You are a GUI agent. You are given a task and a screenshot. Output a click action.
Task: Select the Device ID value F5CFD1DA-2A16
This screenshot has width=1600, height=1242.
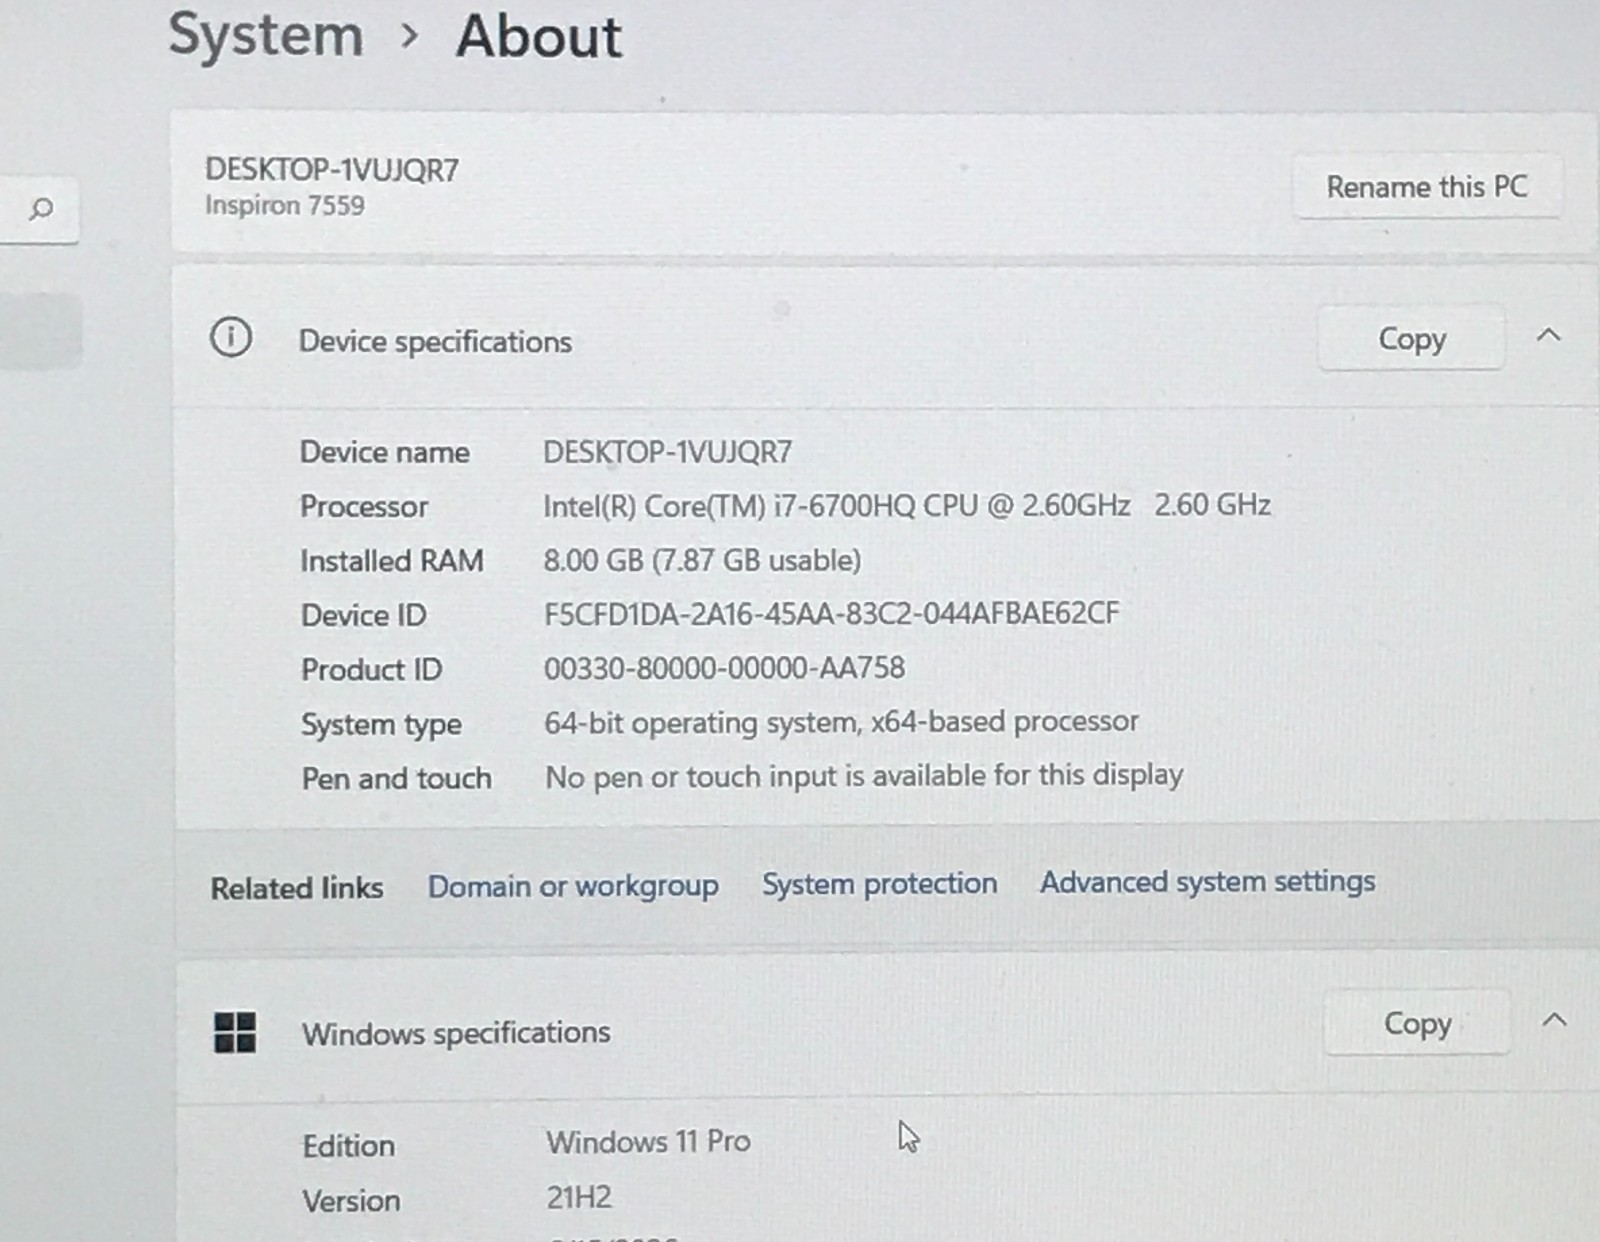click(x=831, y=613)
